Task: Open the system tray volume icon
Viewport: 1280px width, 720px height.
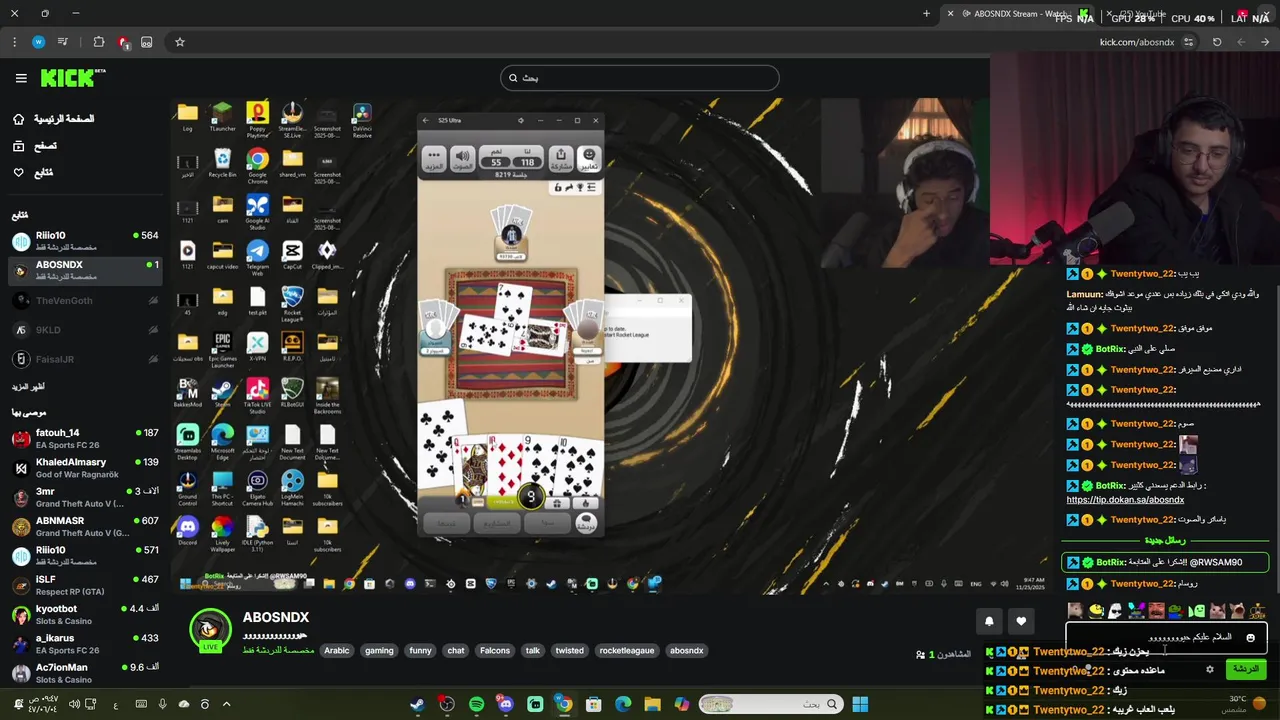Action: point(75,704)
